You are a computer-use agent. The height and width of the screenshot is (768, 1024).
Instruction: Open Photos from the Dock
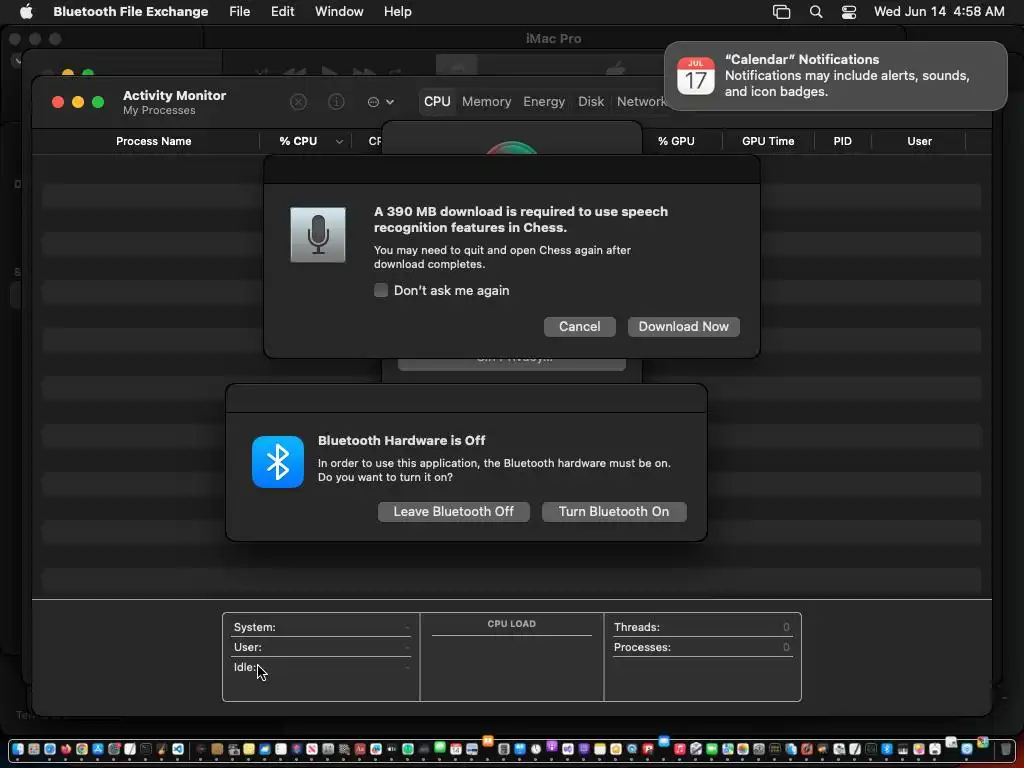pyautogui.click(x=743, y=749)
